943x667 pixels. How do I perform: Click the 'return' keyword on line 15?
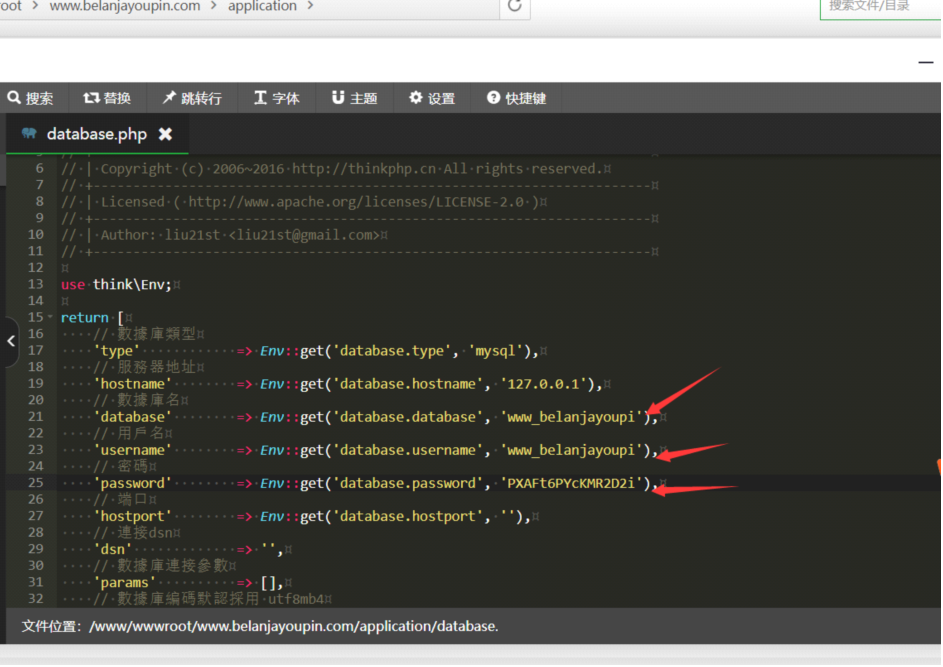pyautogui.click(x=85, y=318)
